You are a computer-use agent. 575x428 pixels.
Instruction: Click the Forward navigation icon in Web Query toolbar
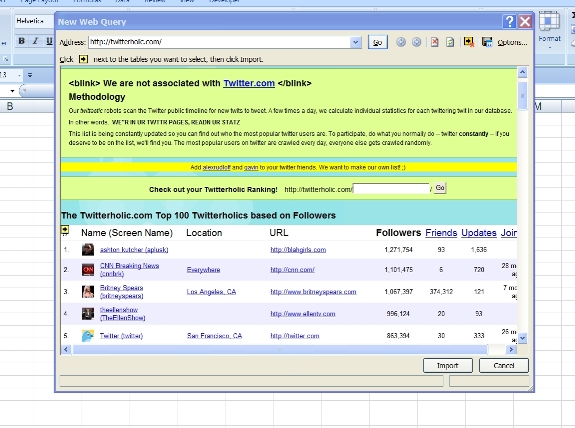tap(416, 42)
